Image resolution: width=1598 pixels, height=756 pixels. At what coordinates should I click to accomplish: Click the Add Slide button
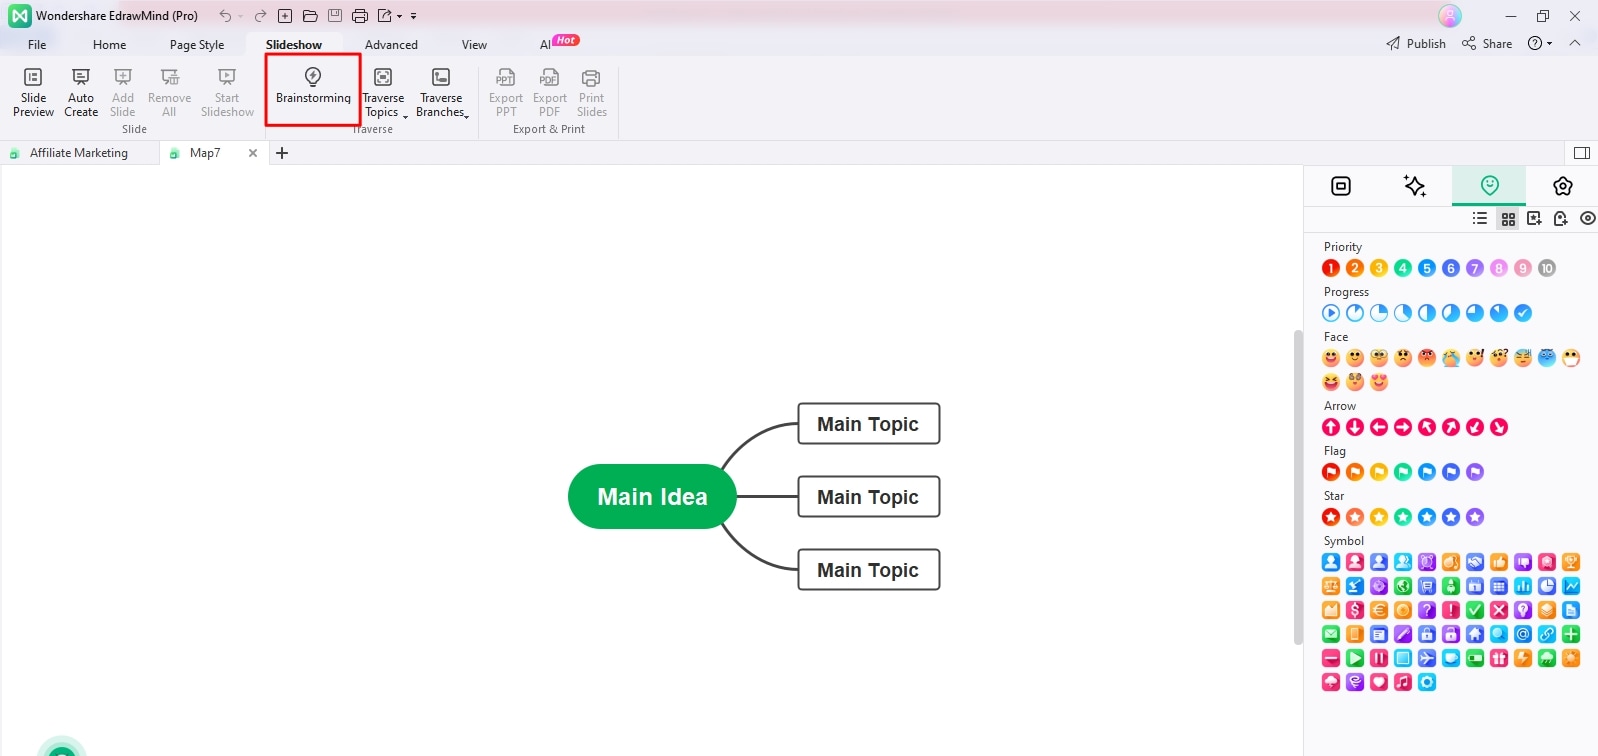point(123,92)
